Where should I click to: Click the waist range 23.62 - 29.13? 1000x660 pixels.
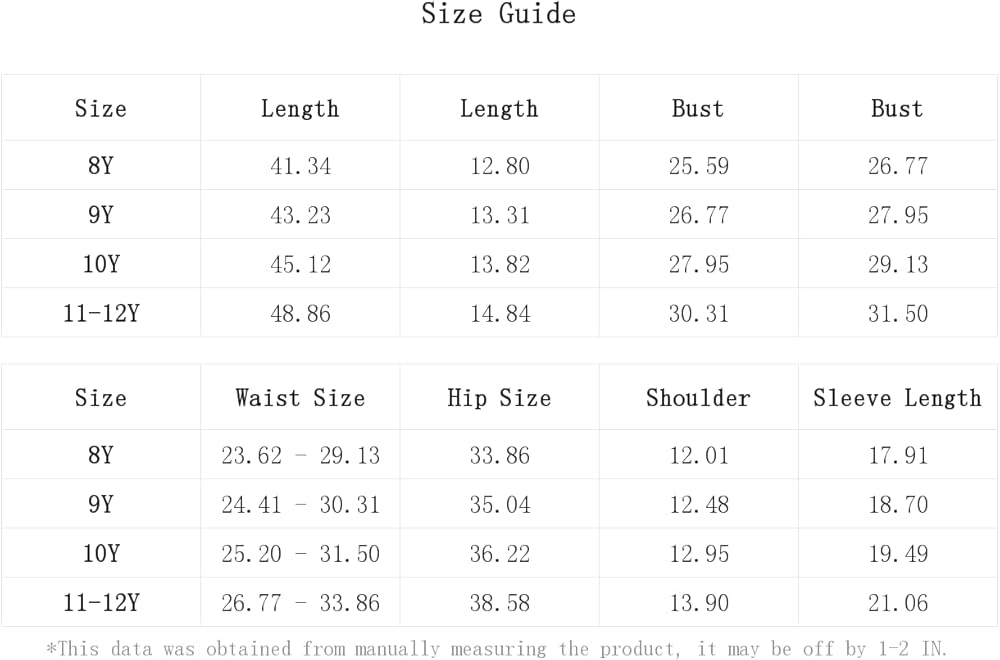pos(300,456)
